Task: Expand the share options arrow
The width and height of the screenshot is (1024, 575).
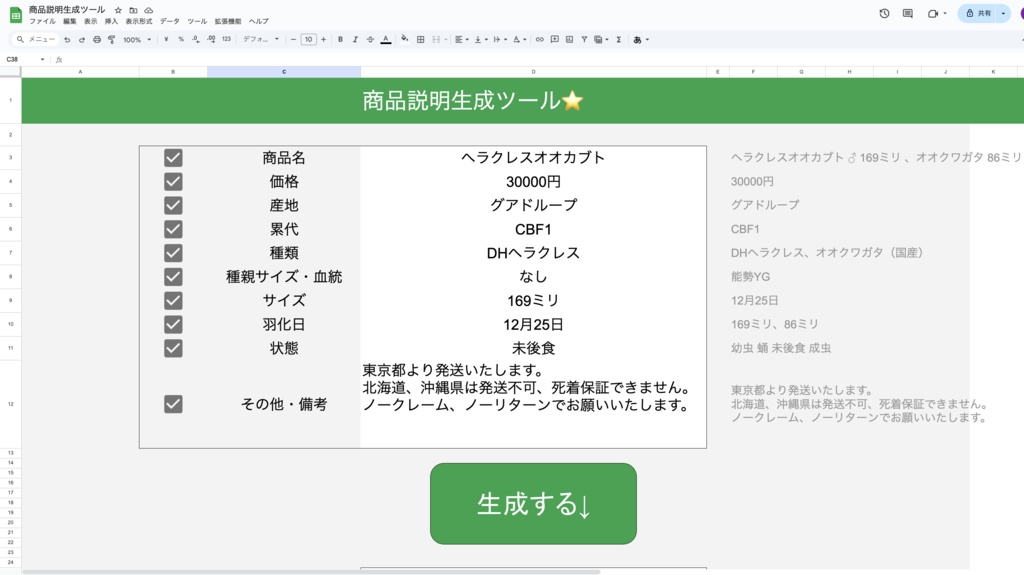Action: point(1004,13)
